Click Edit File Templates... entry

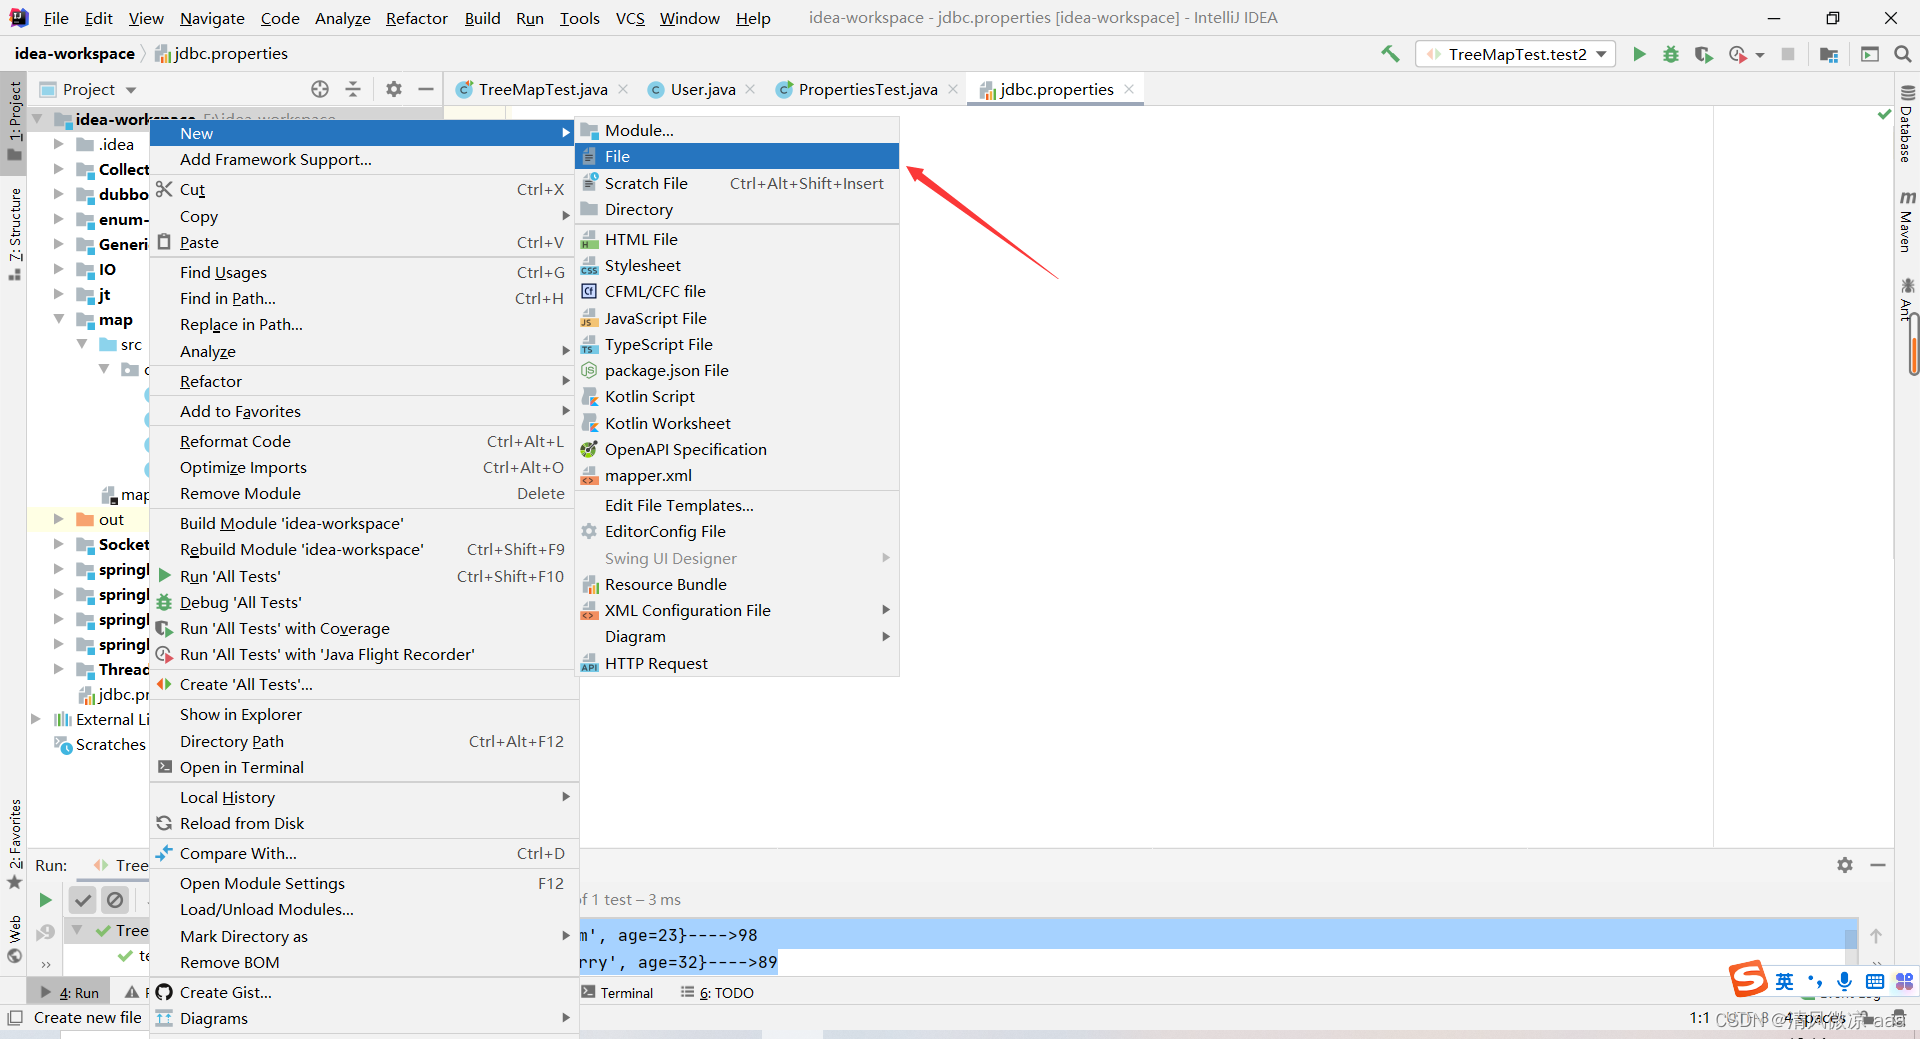(x=737, y=505)
